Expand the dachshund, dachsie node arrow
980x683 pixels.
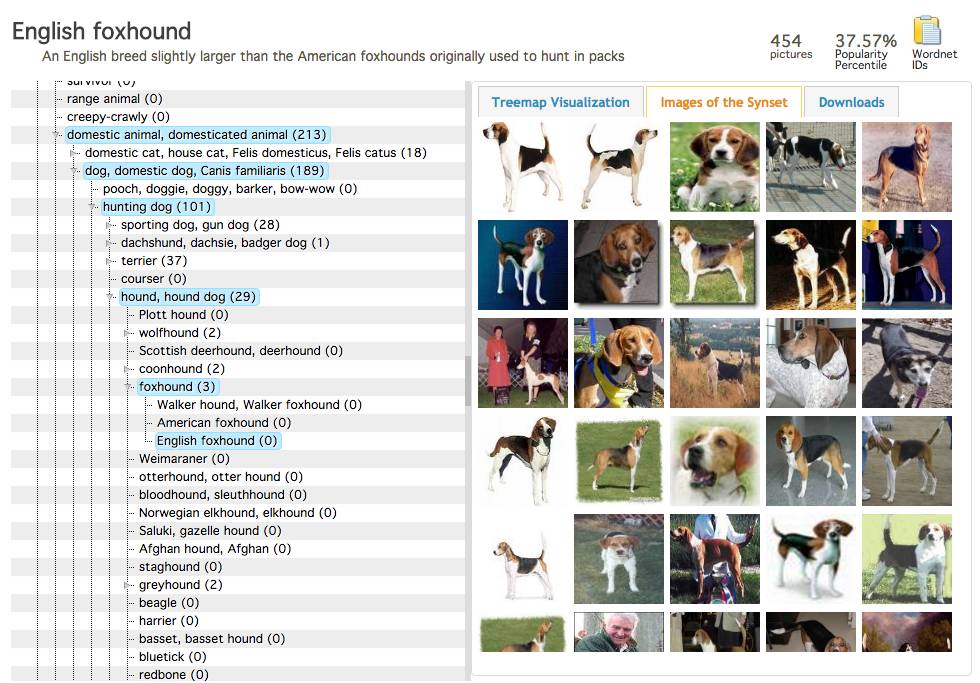111,243
